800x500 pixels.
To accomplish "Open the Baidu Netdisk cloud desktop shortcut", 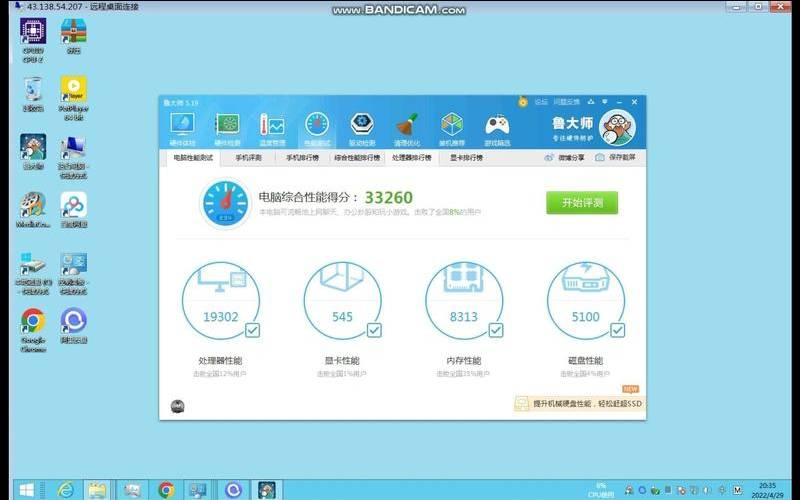I will coord(73,210).
